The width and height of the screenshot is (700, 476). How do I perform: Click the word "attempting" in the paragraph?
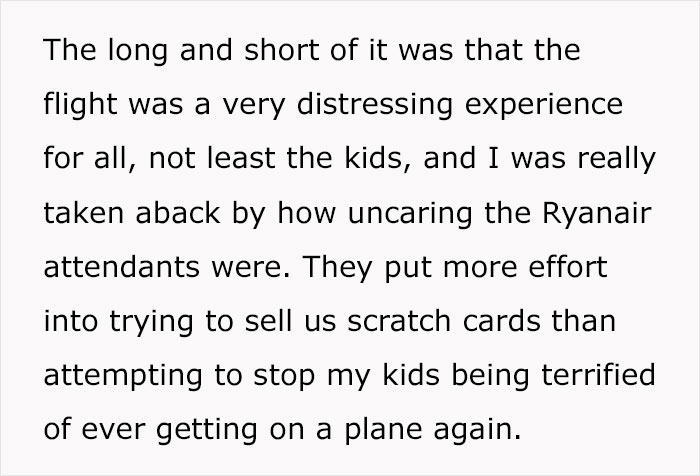pyautogui.click(x=123, y=376)
